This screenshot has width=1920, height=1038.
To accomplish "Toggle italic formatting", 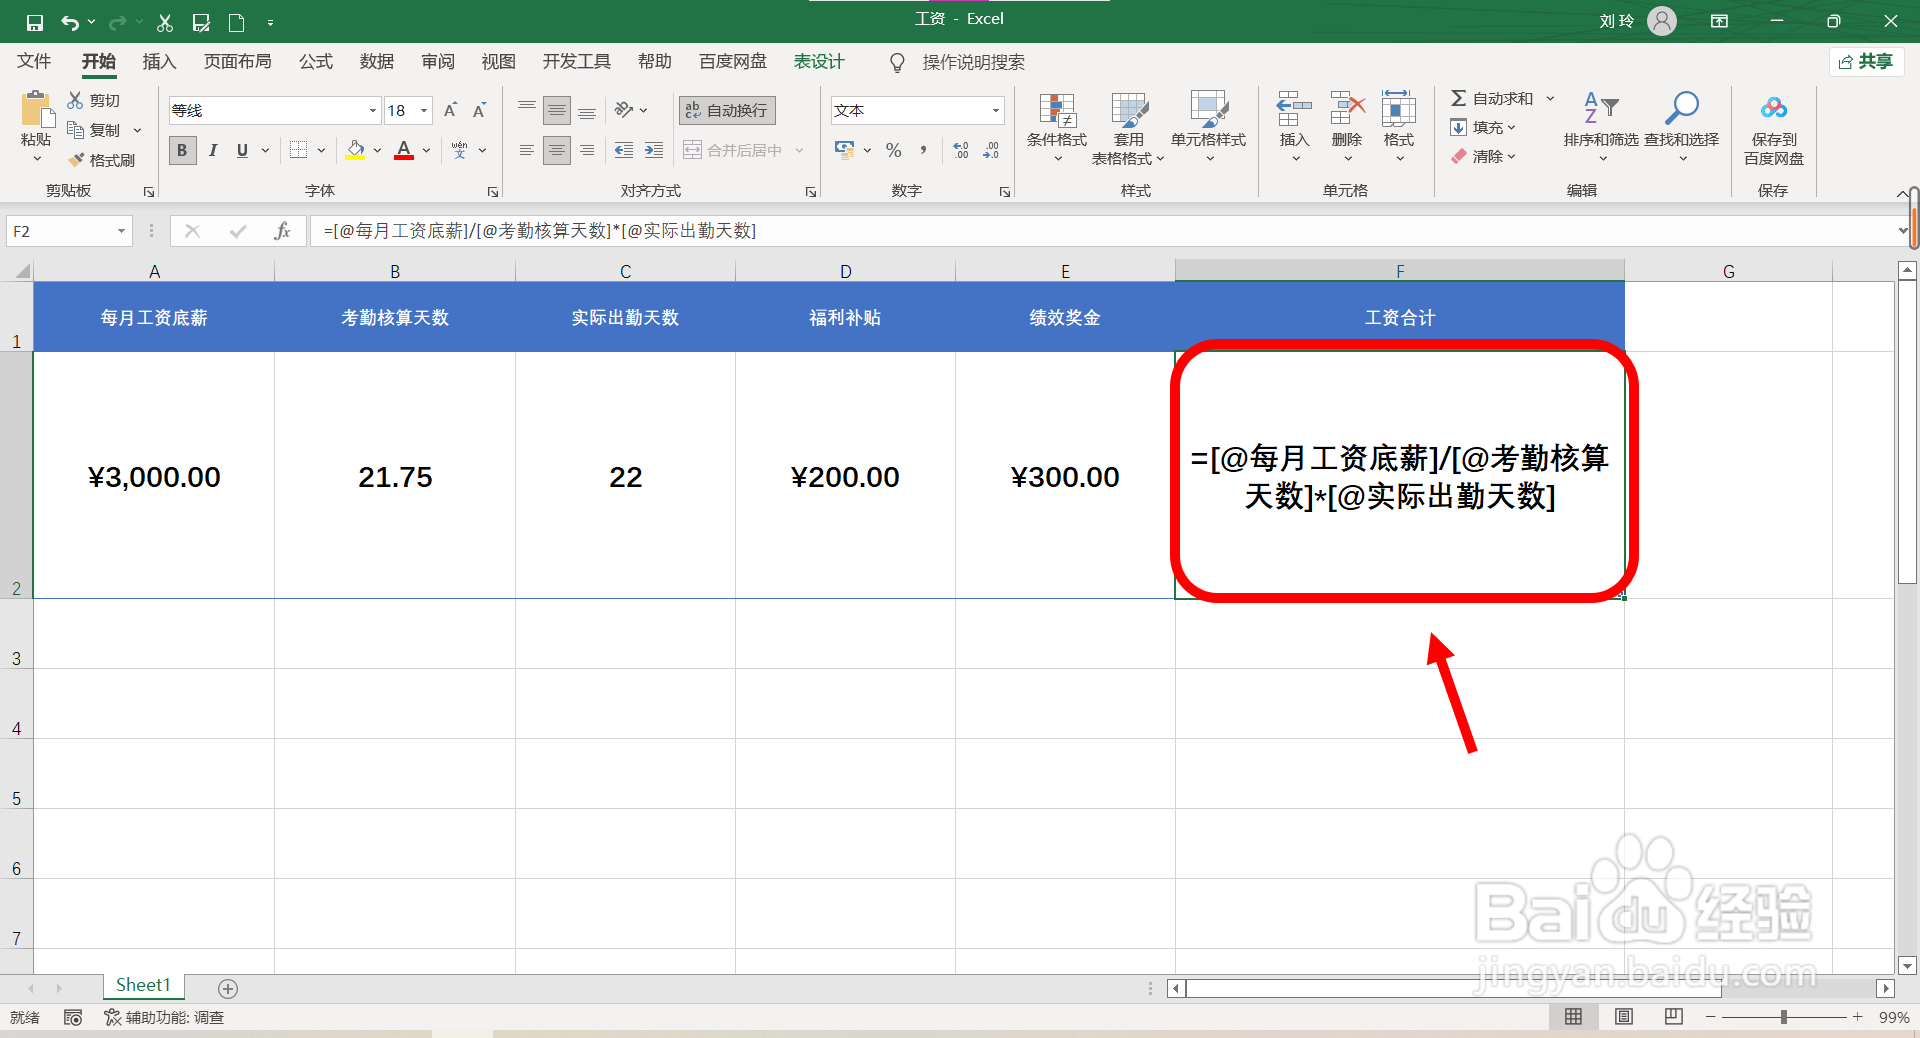I will [x=212, y=150].
